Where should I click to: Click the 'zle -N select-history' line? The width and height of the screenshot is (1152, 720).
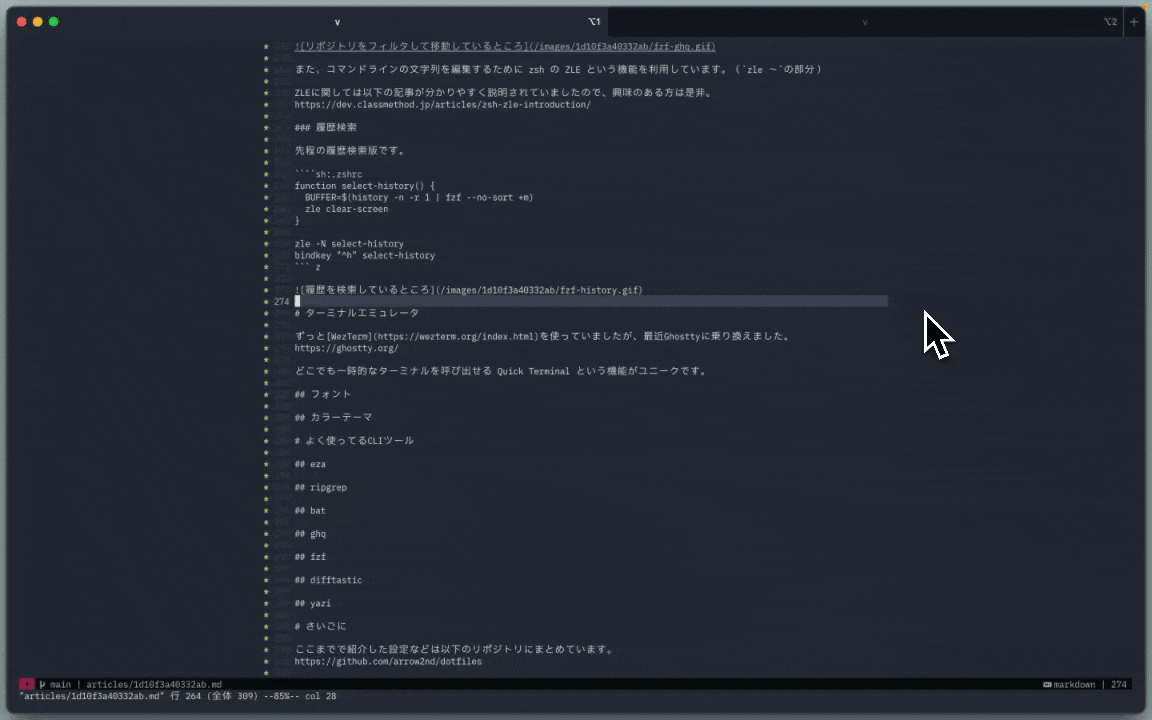pyautogui.click(x=349, y=244)
